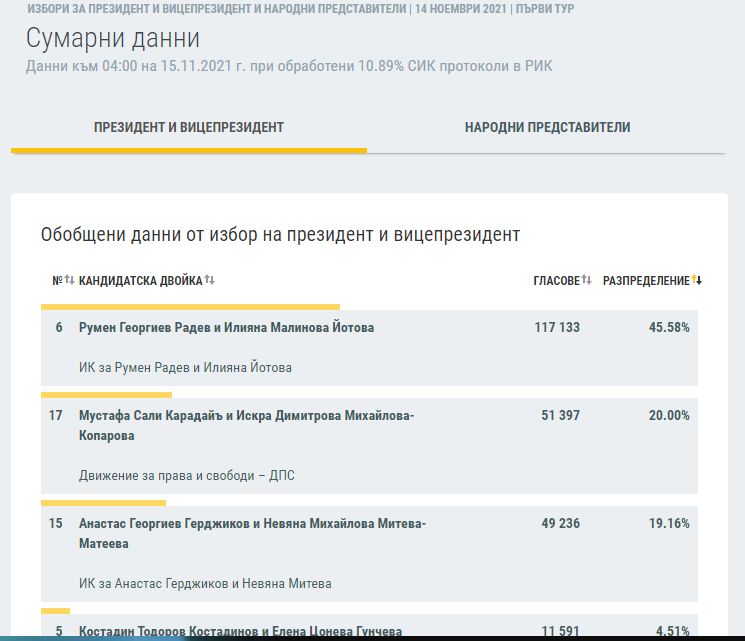Click the Разпределение column header text
This screenshot has width=745, height=641.
(x=646, y=281)
